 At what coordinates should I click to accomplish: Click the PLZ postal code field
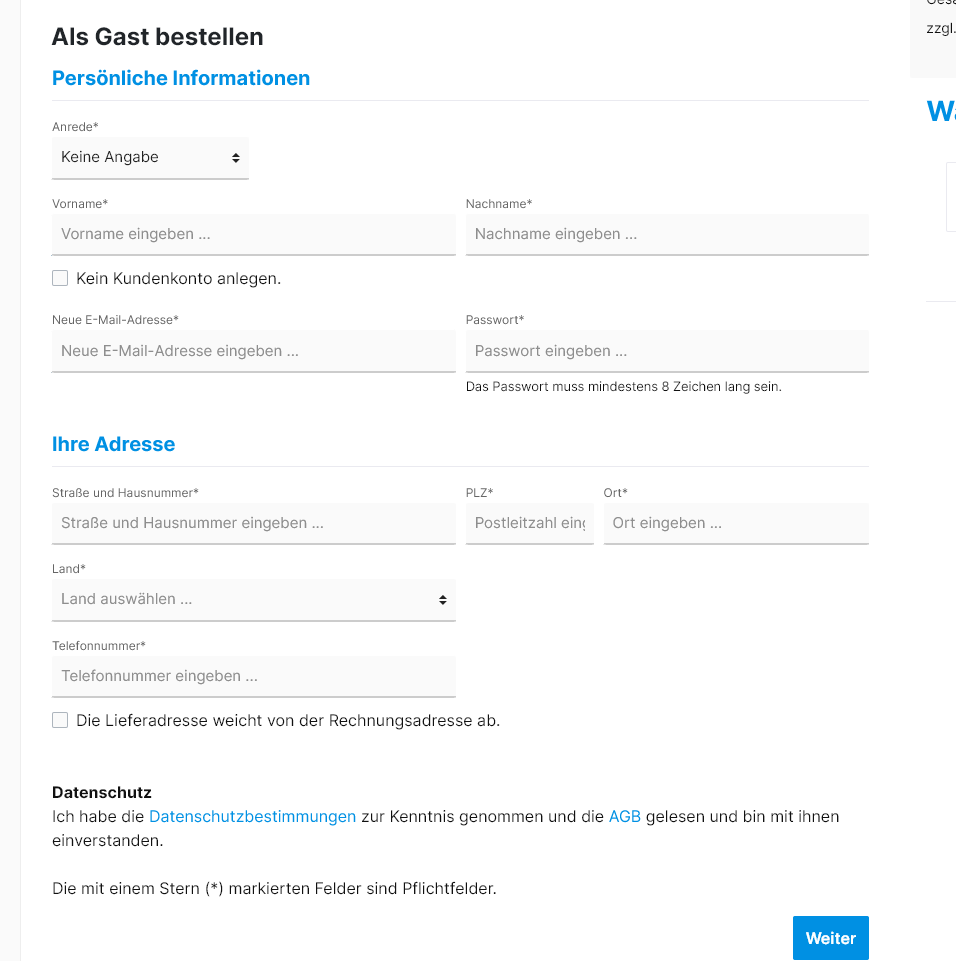(x=529, y=524)
